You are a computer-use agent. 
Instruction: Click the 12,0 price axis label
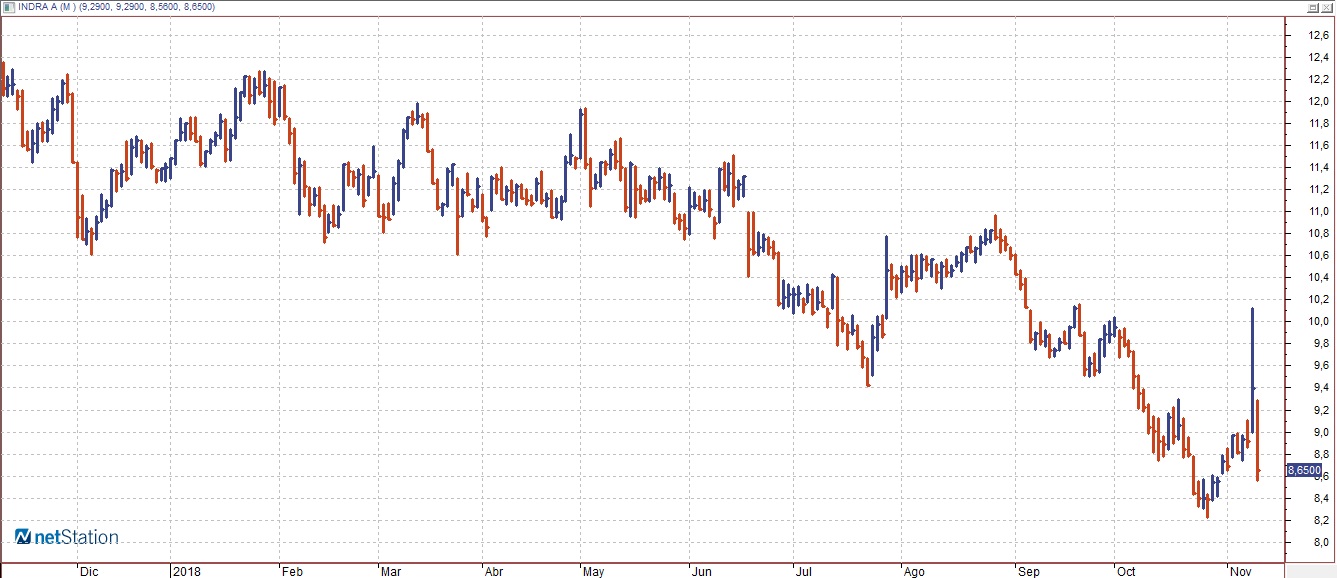coord(1318,101)
